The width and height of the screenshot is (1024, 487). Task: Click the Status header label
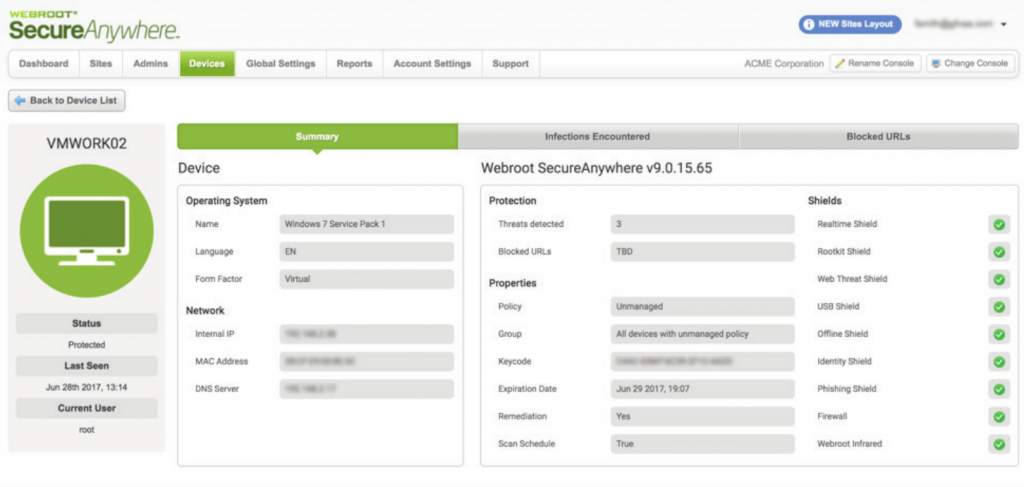coord(87,324)
